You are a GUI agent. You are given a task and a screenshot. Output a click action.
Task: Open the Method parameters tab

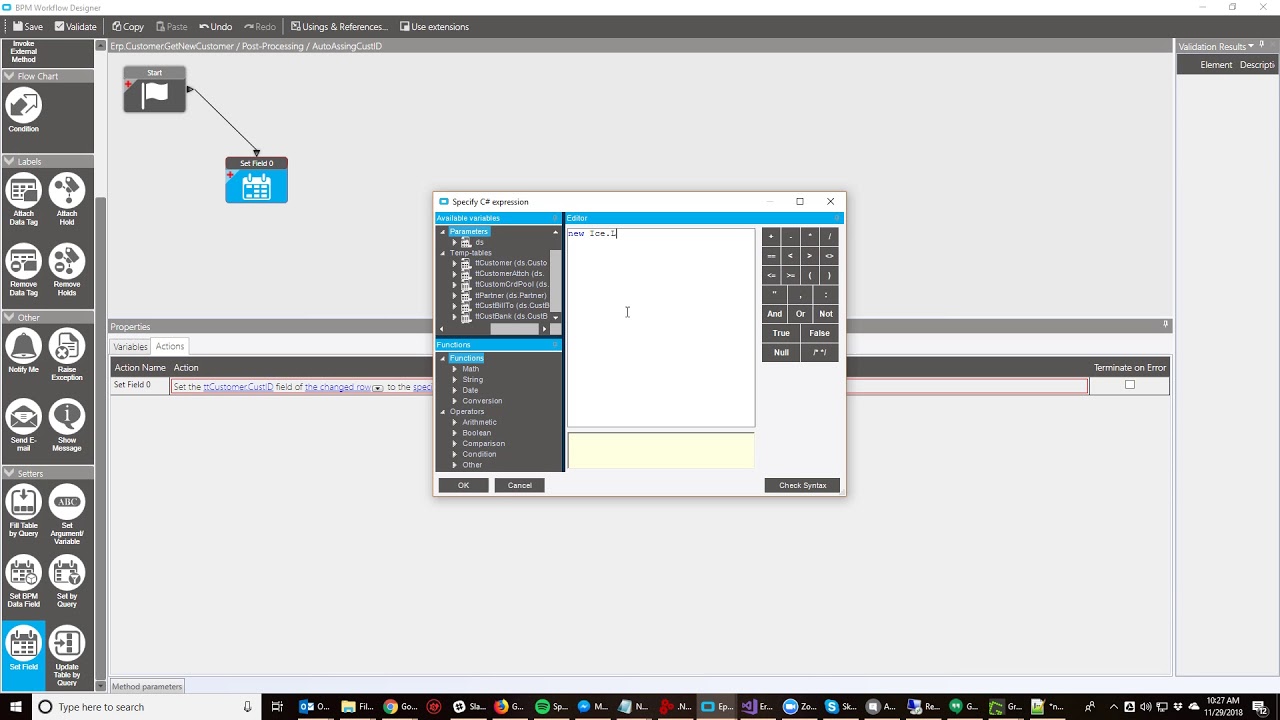[x=147, y=686]
